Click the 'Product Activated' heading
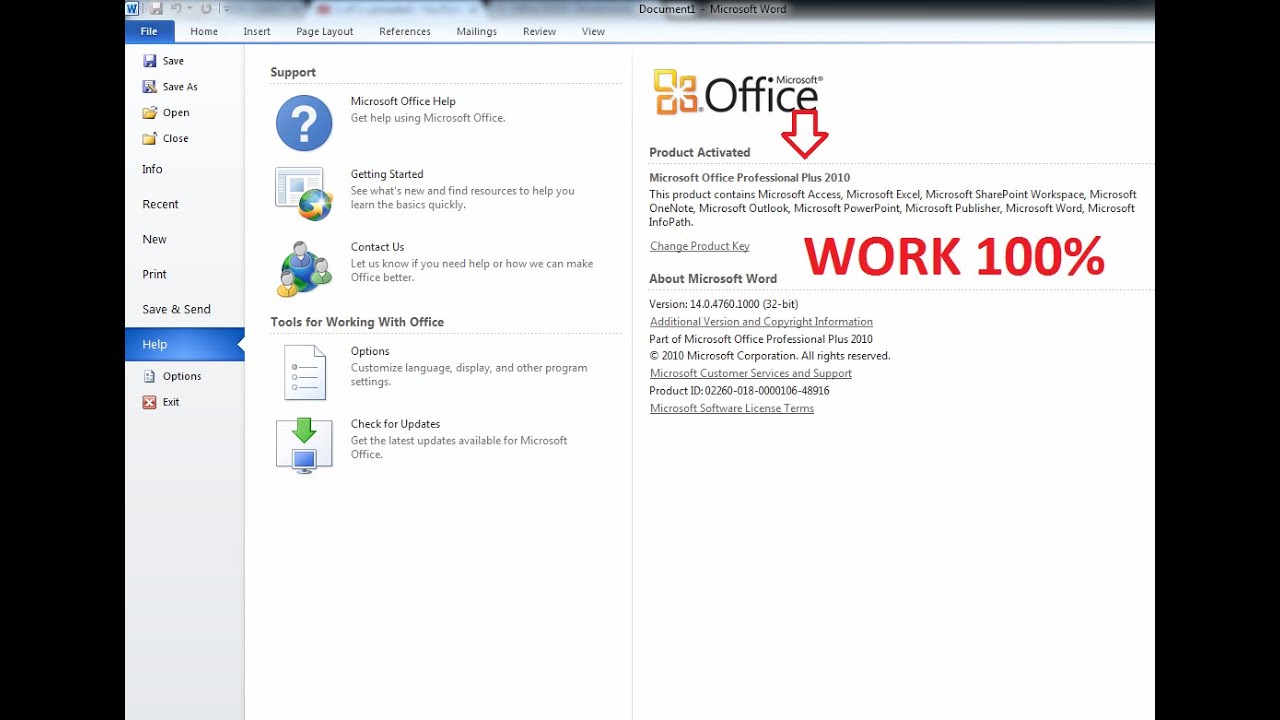Image resolution: width=1280 pixels, height=720 pixels. (700, 152)
